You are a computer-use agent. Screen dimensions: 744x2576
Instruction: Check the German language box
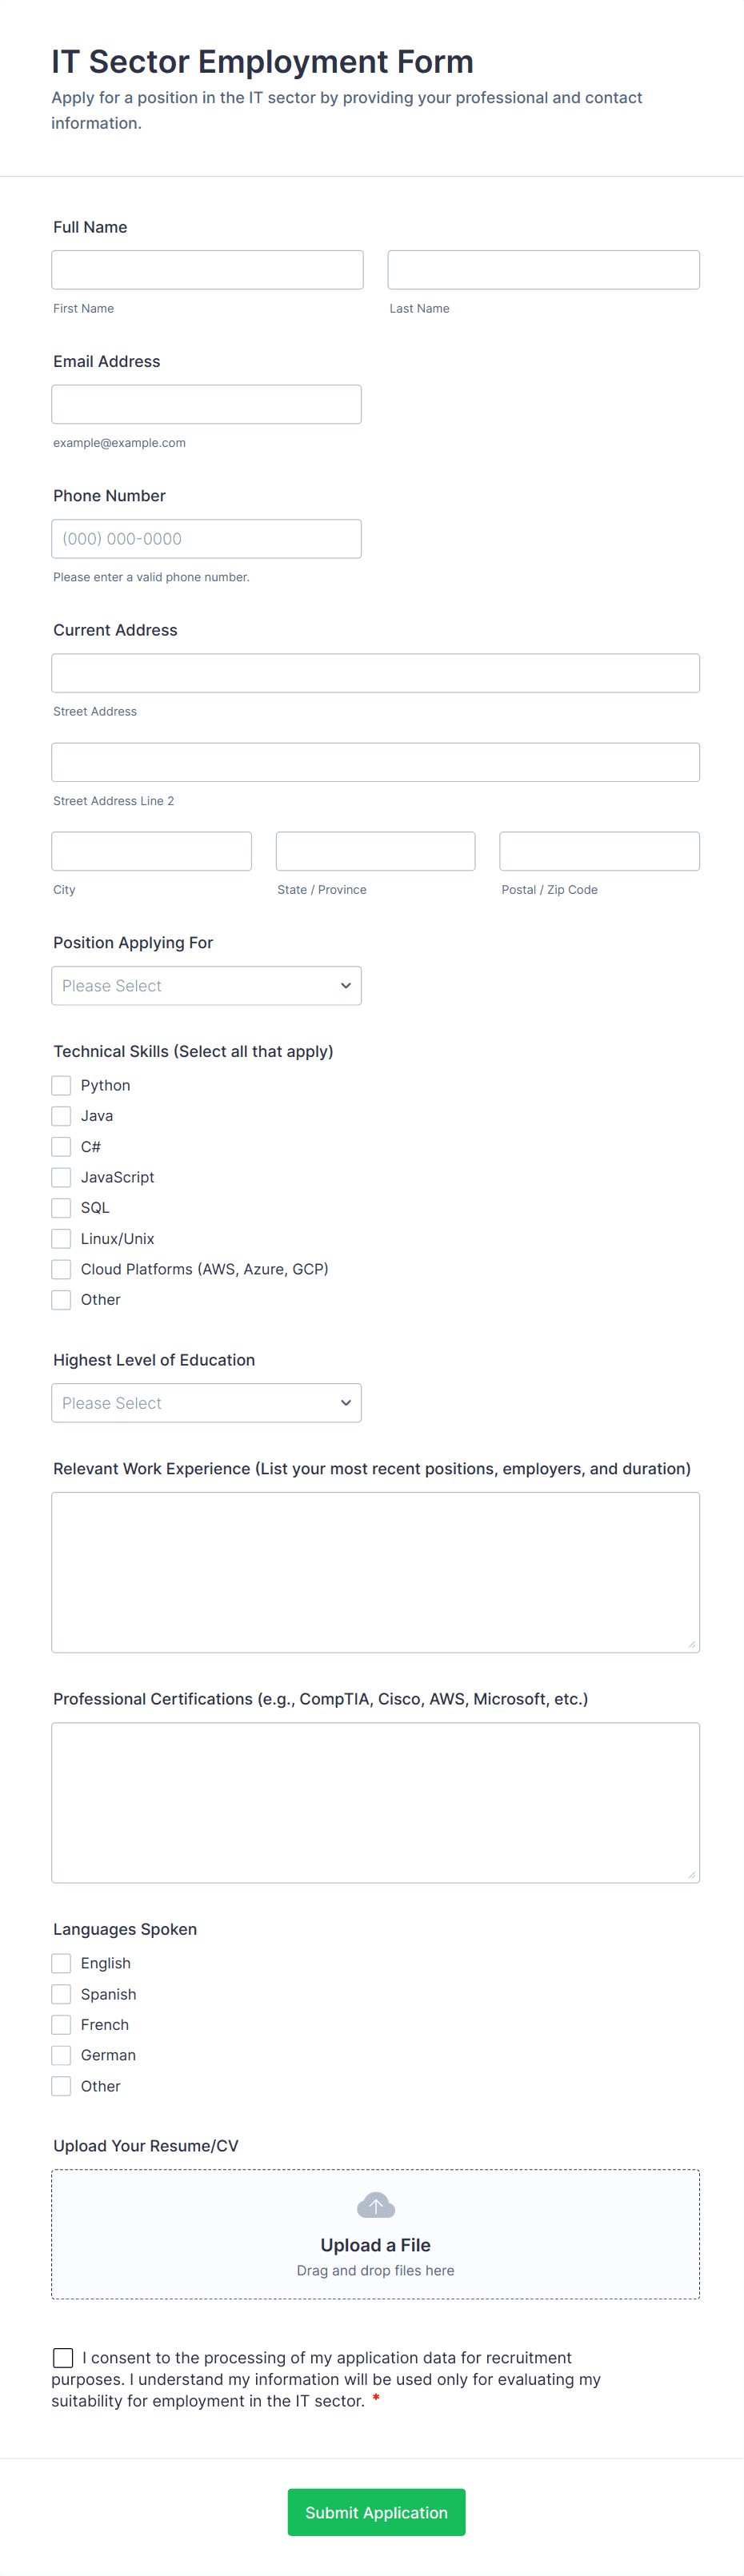(61, 2055)
